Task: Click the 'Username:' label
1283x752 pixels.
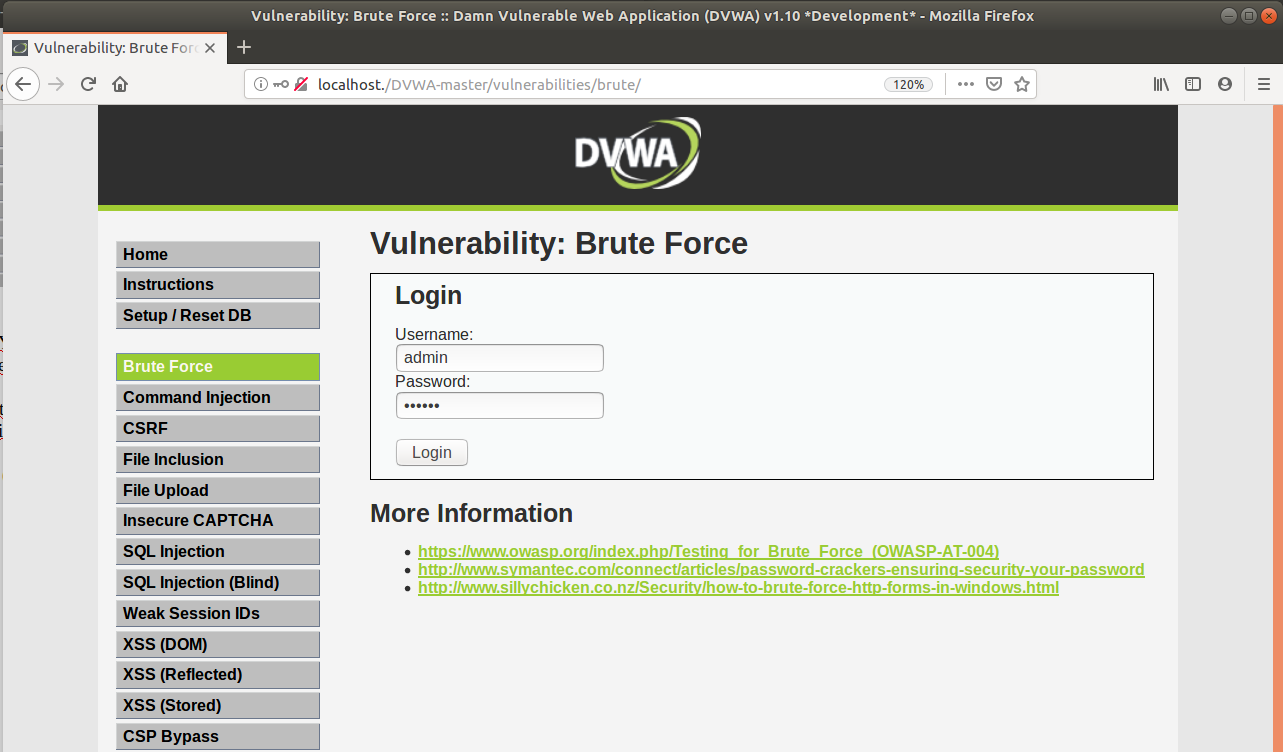Action: [x=434, y=335]
